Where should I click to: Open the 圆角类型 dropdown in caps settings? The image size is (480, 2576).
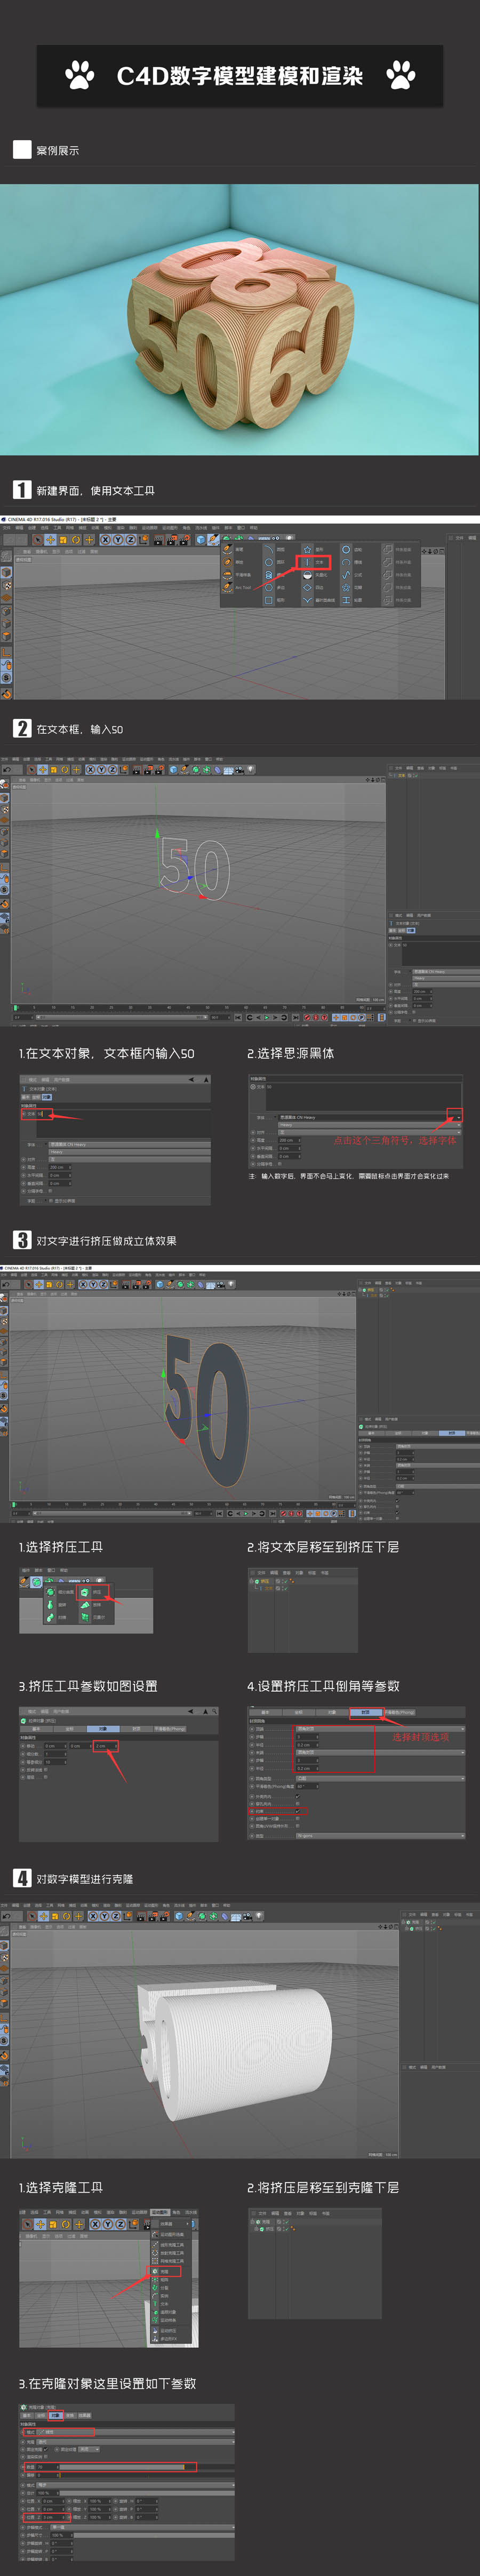380,1779
